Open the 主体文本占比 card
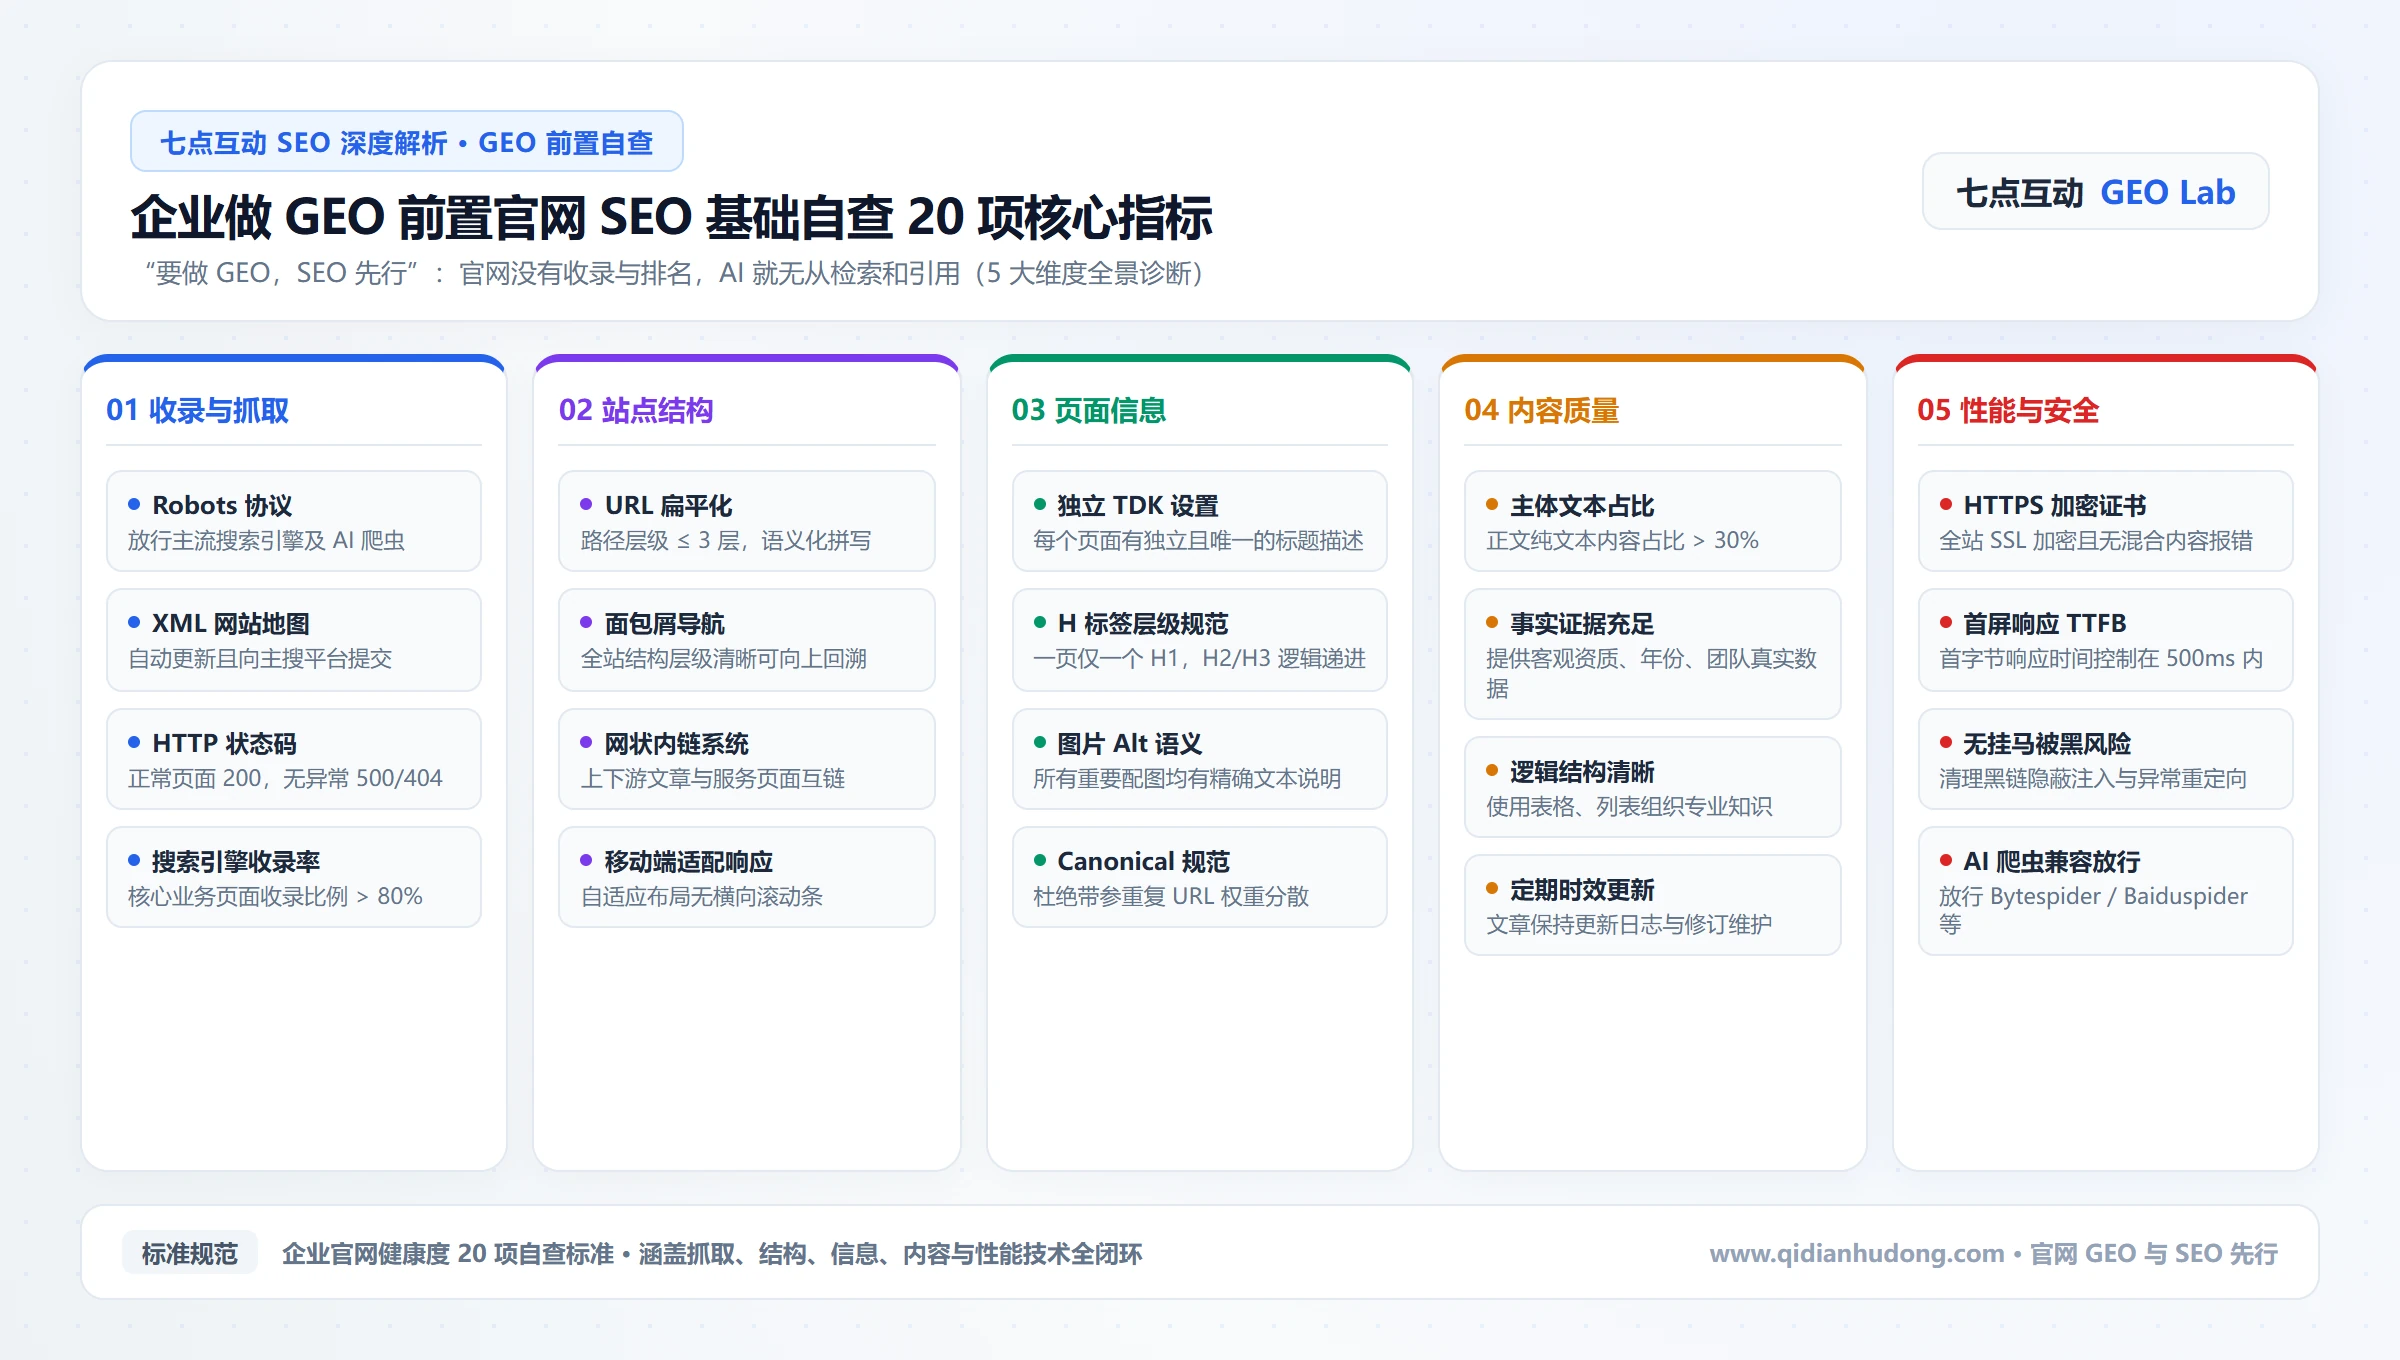This screenshot has width=2400, height=1360. point(1653,521)
